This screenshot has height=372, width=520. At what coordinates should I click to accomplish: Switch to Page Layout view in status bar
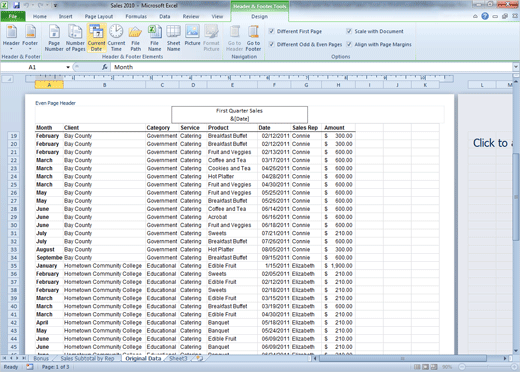coord(425,367)
